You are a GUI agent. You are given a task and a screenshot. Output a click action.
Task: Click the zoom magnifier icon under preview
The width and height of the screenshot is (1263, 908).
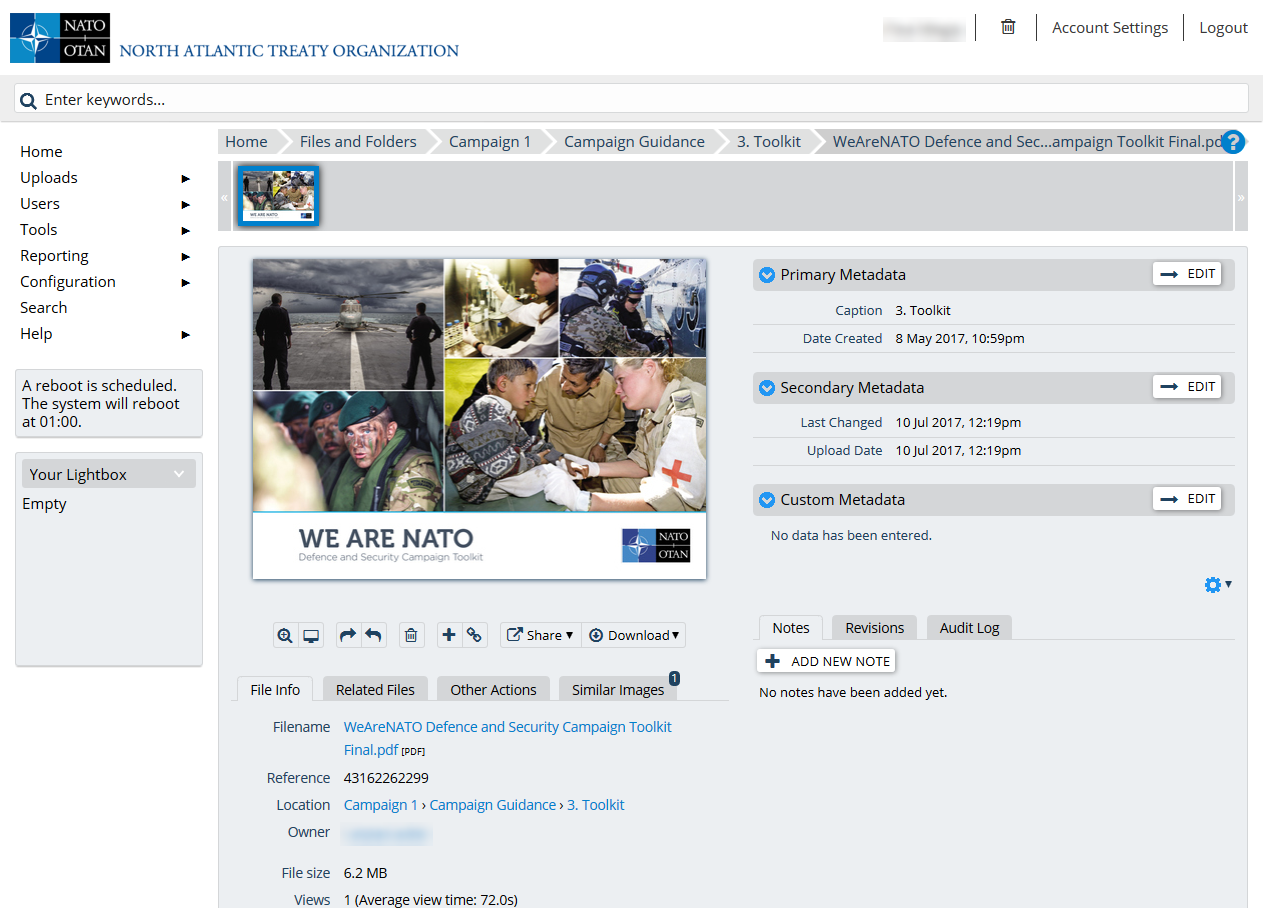285,635
